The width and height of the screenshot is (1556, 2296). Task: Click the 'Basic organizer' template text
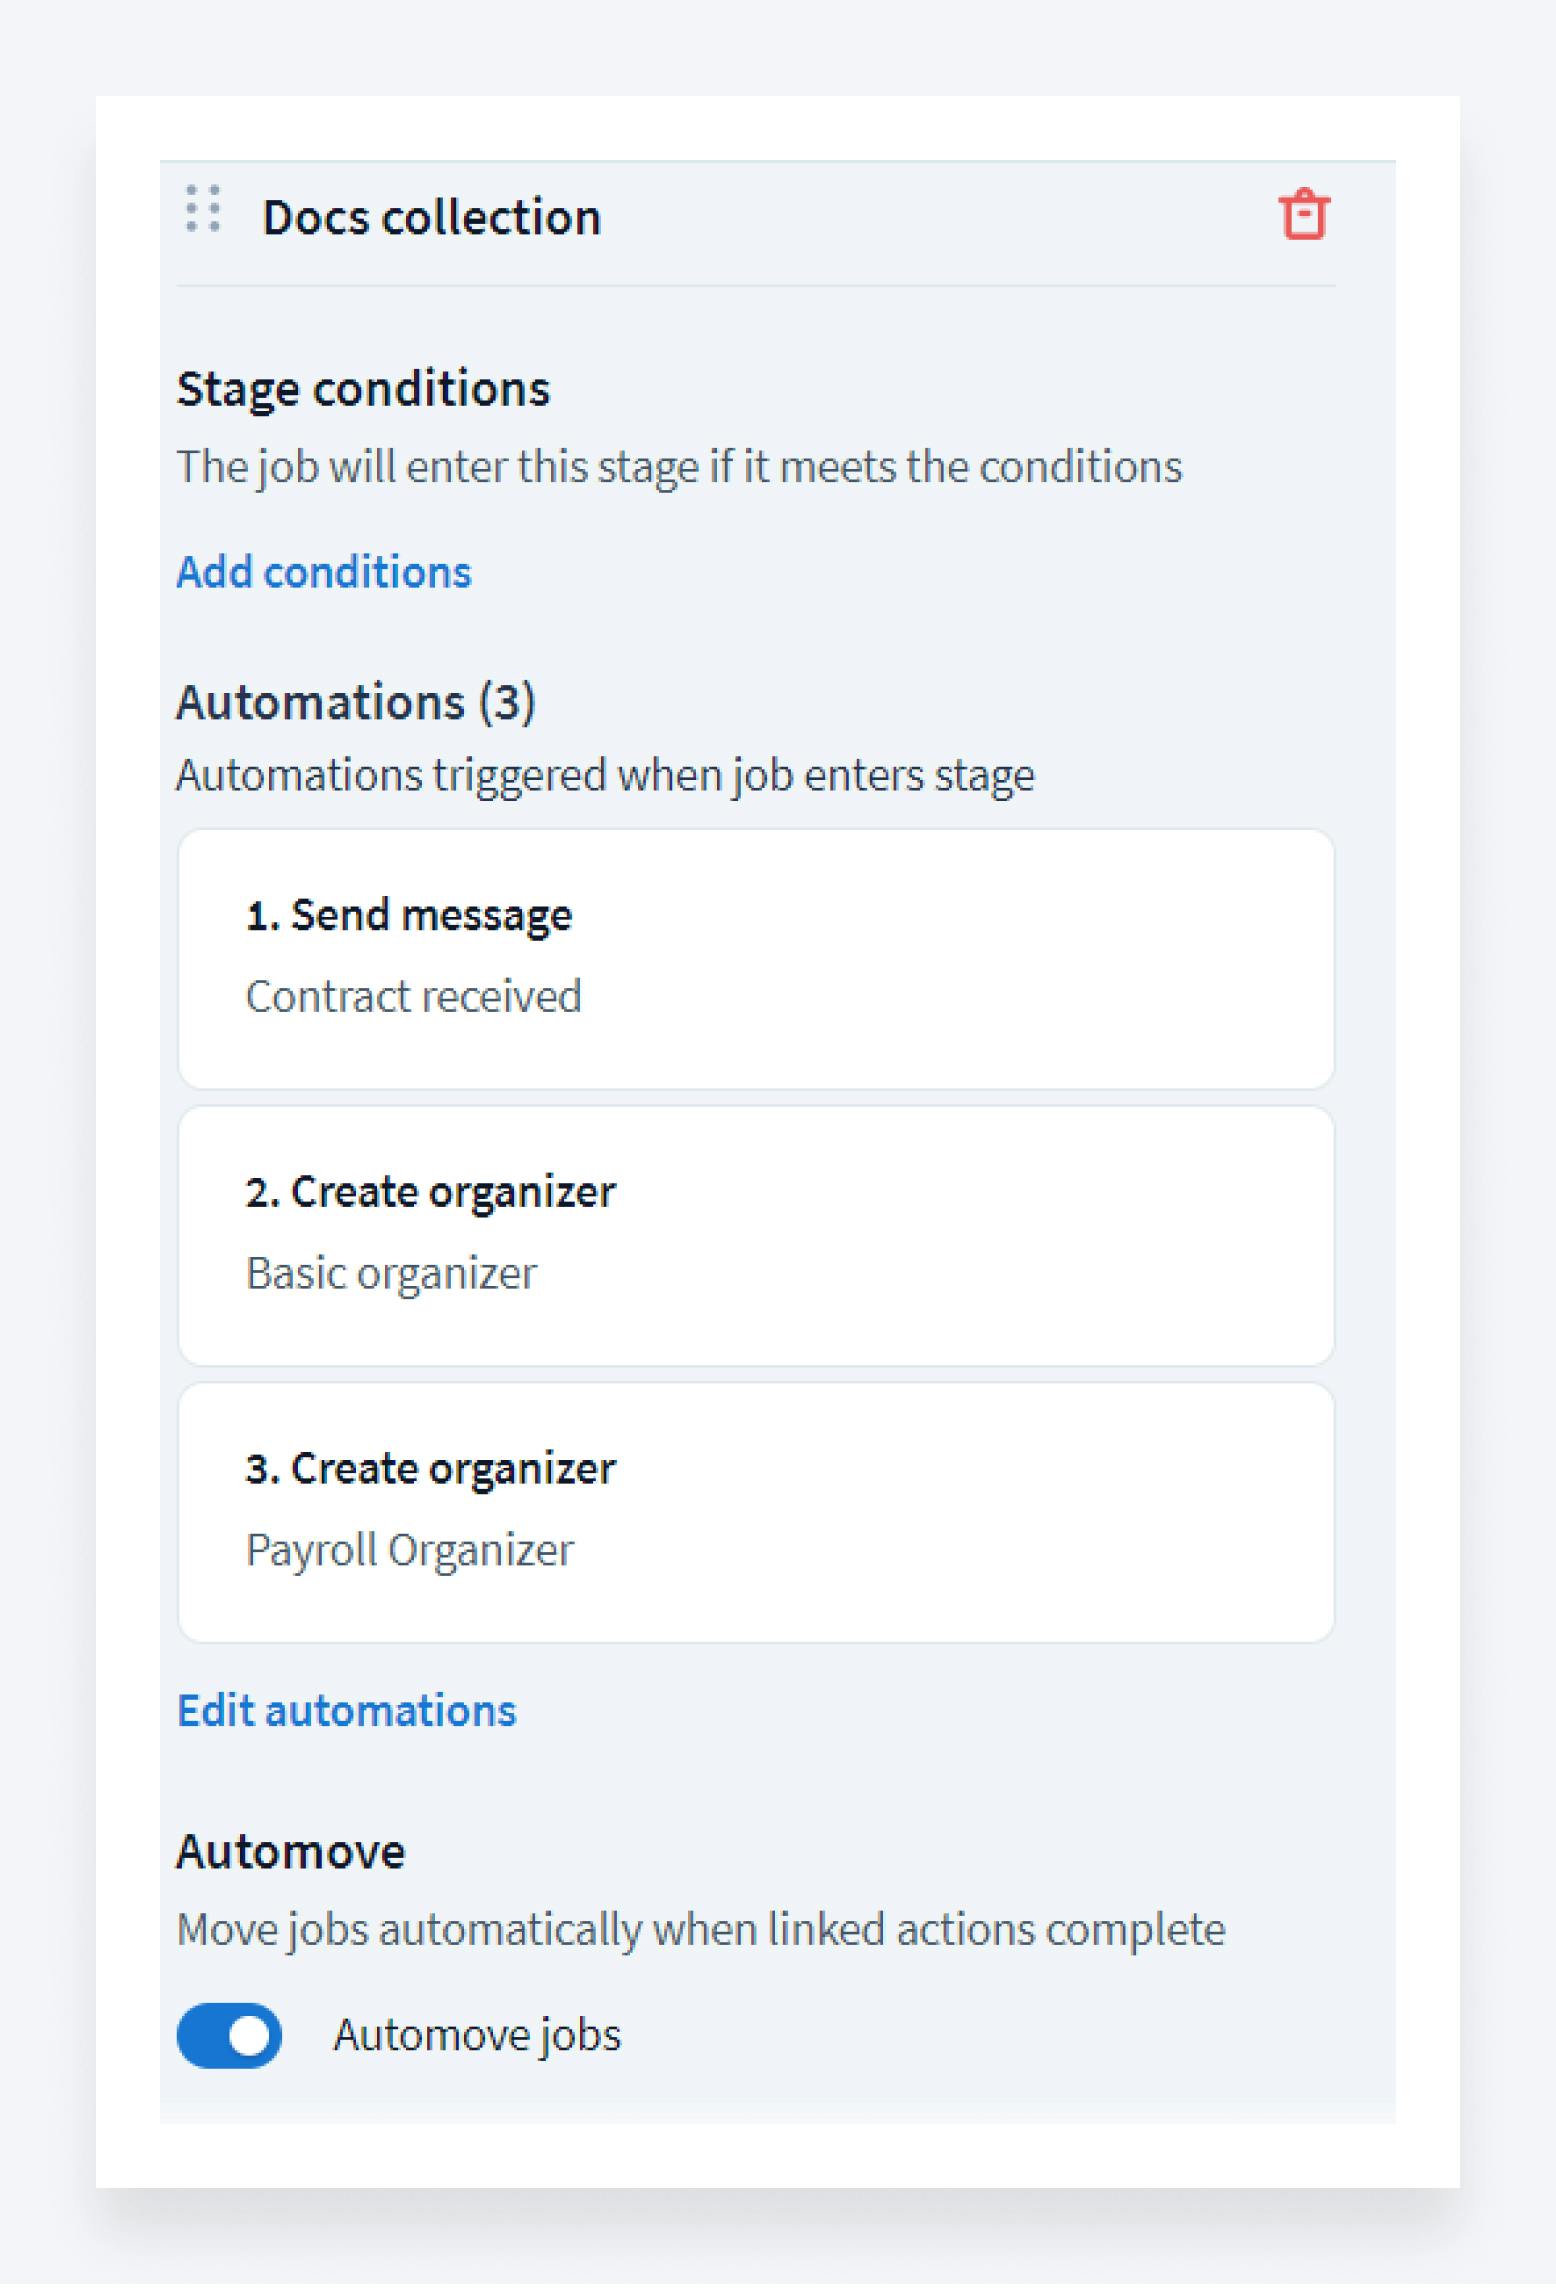[391, 1273]
